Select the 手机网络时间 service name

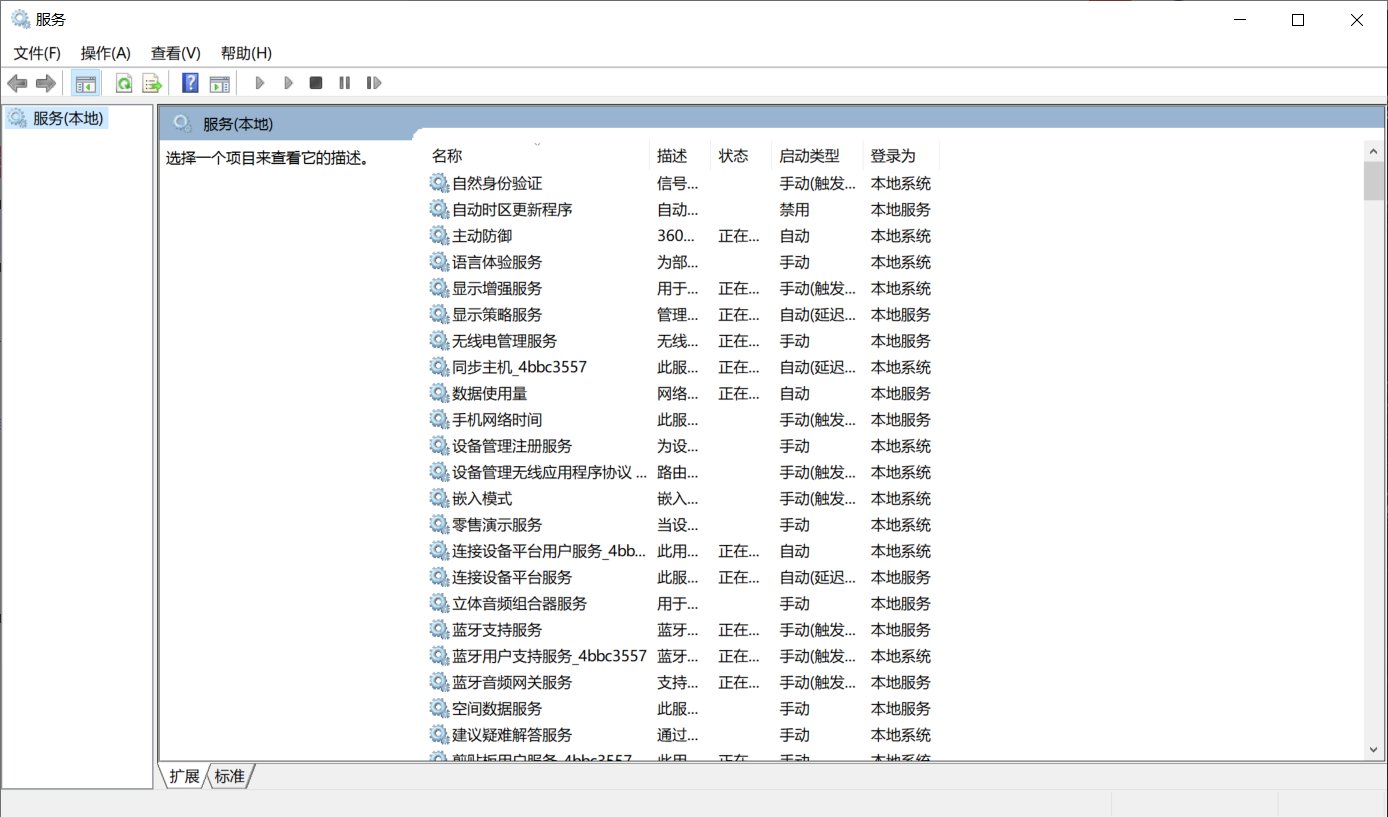[497, 420]
